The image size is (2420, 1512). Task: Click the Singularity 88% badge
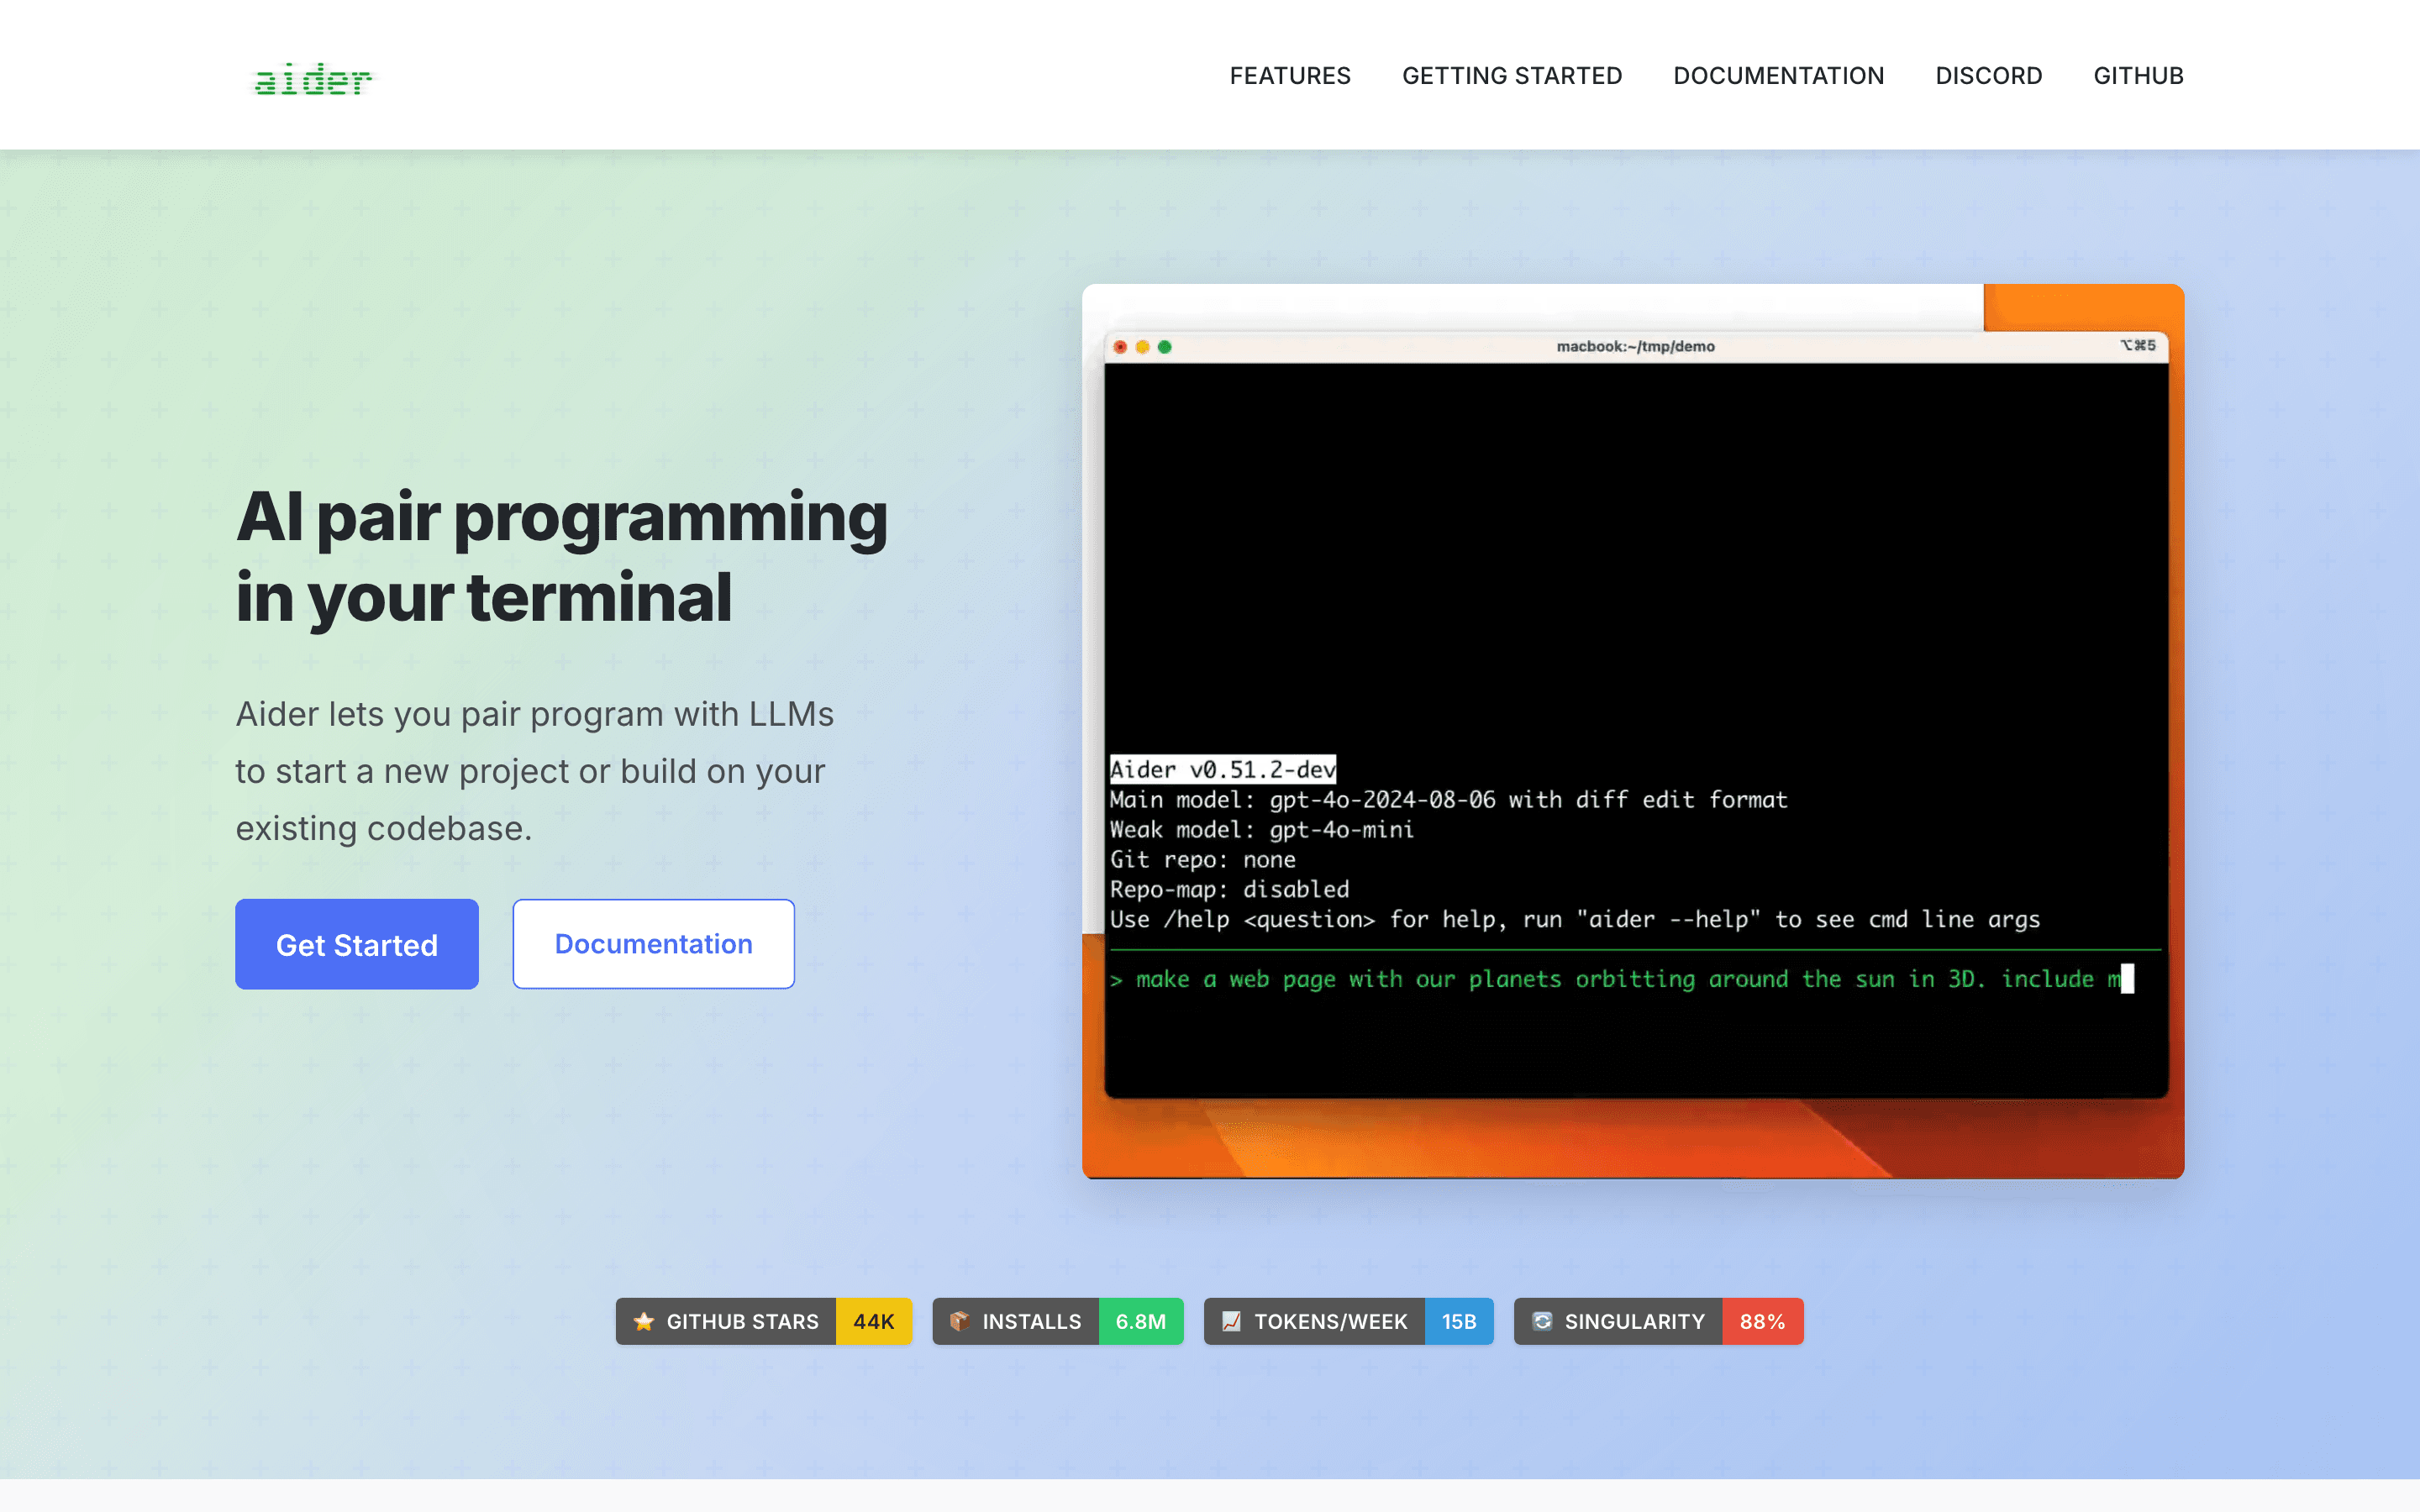click(1659, 1321)
